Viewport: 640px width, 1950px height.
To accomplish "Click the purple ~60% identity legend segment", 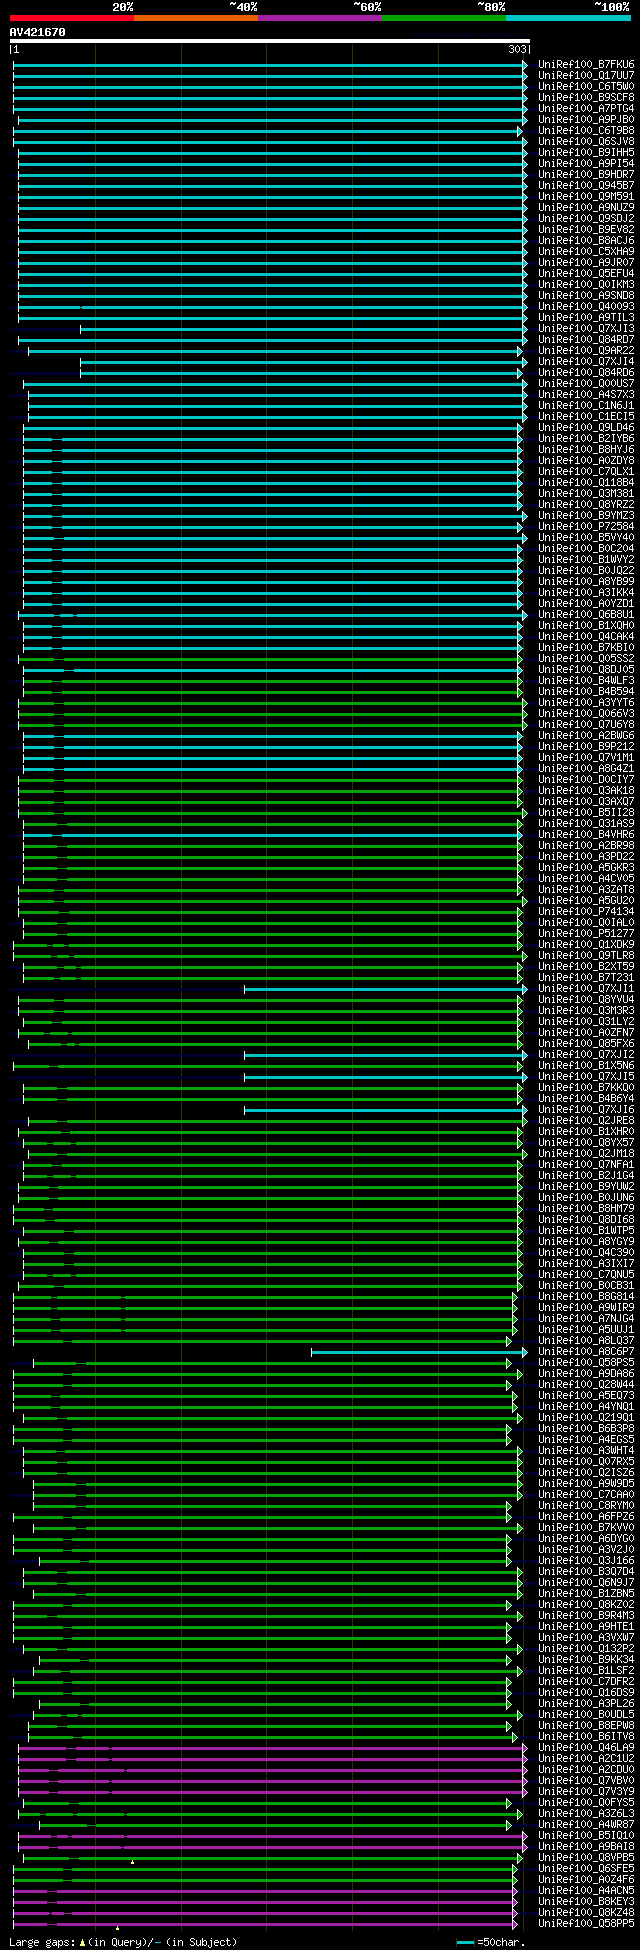I will click(x=319, y=18).
